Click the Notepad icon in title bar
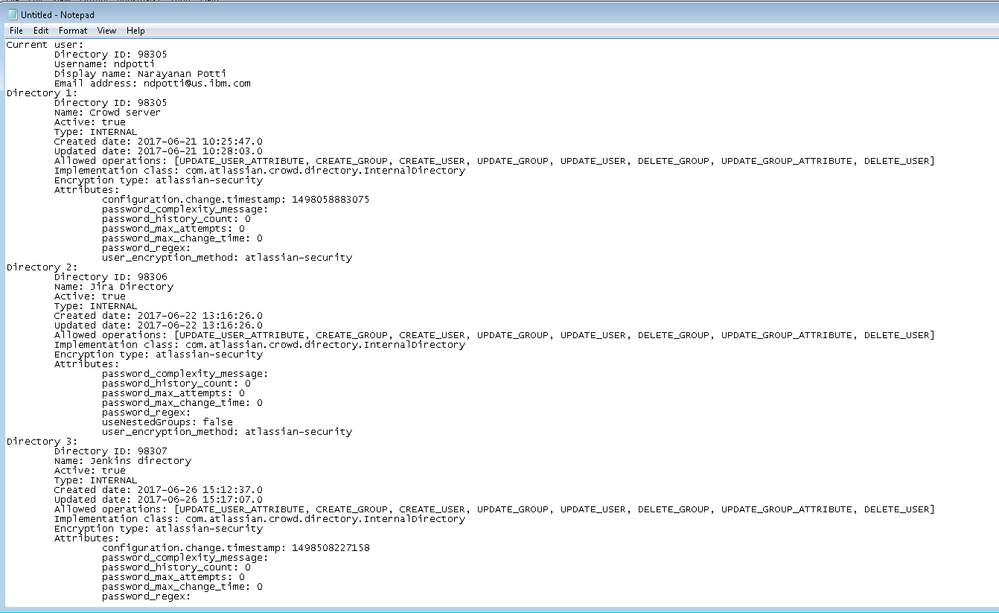The image size is (999, 613). [12, 15]
